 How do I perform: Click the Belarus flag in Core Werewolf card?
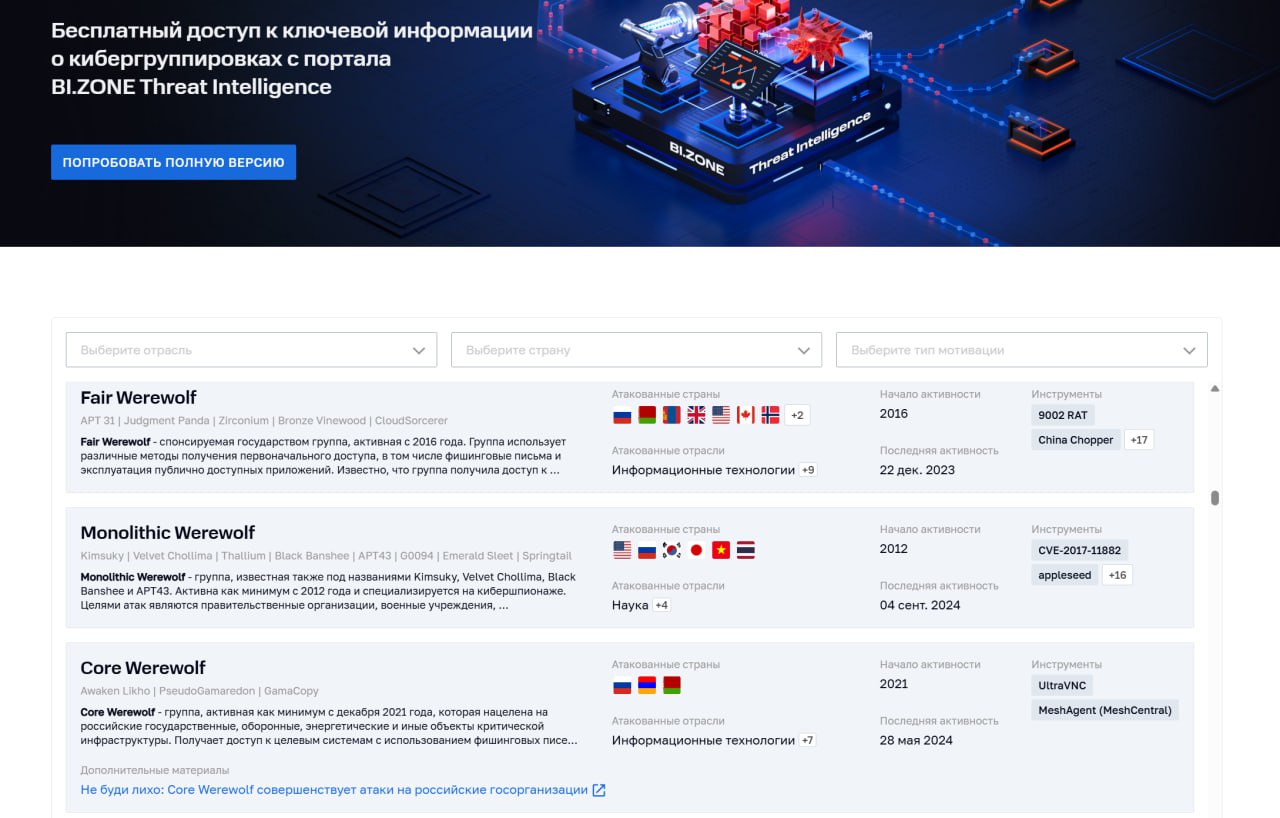pos(671,685)
